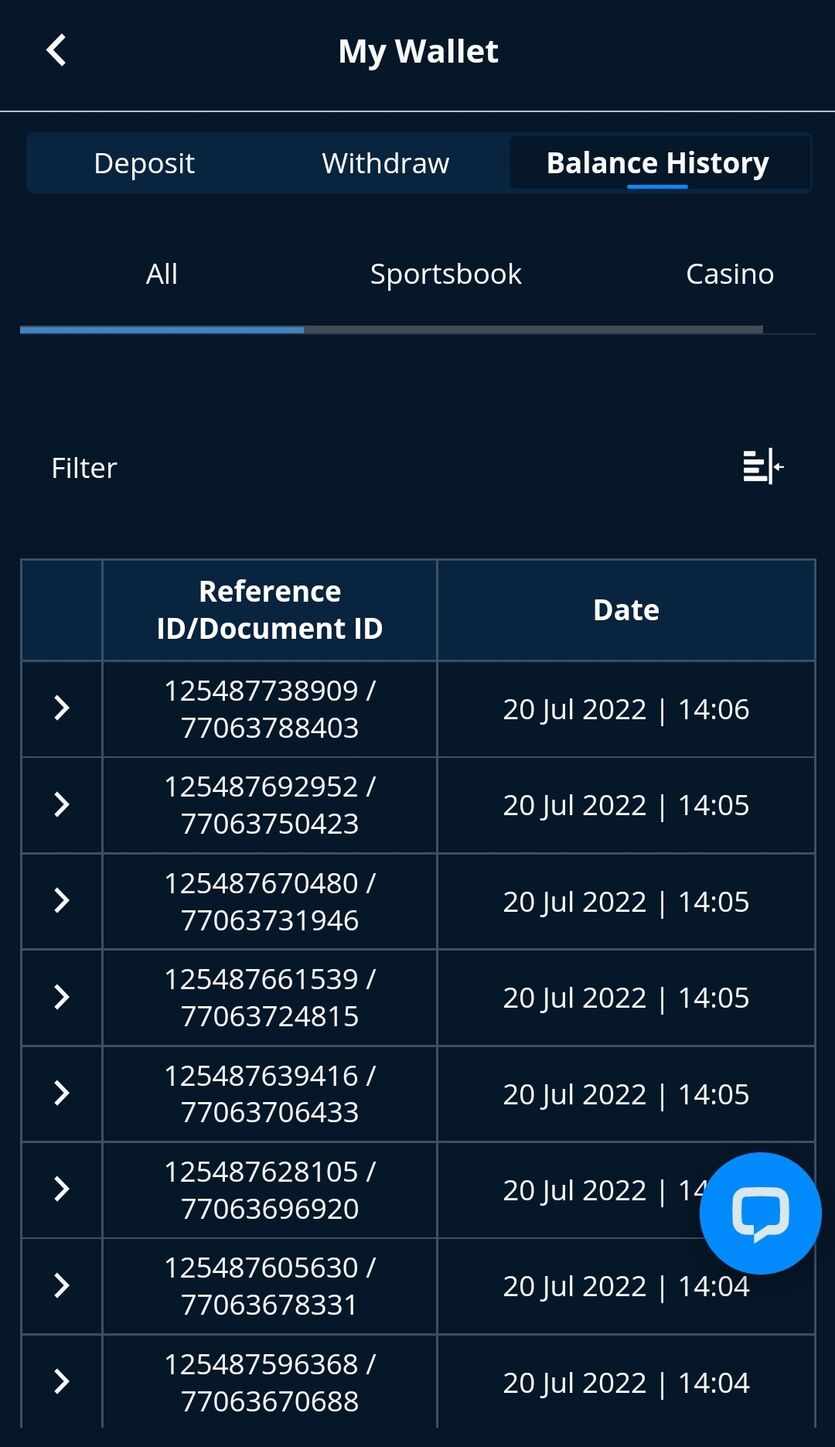The image size is (835, 1447).
Task: Expand row 125487596368 chevron
Action: coord(62,1381)
